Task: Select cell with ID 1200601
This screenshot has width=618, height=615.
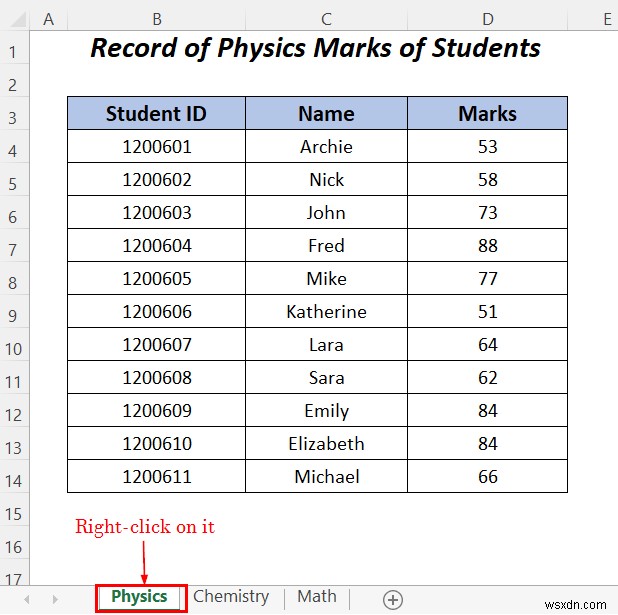Action: (x=156, y=146)
